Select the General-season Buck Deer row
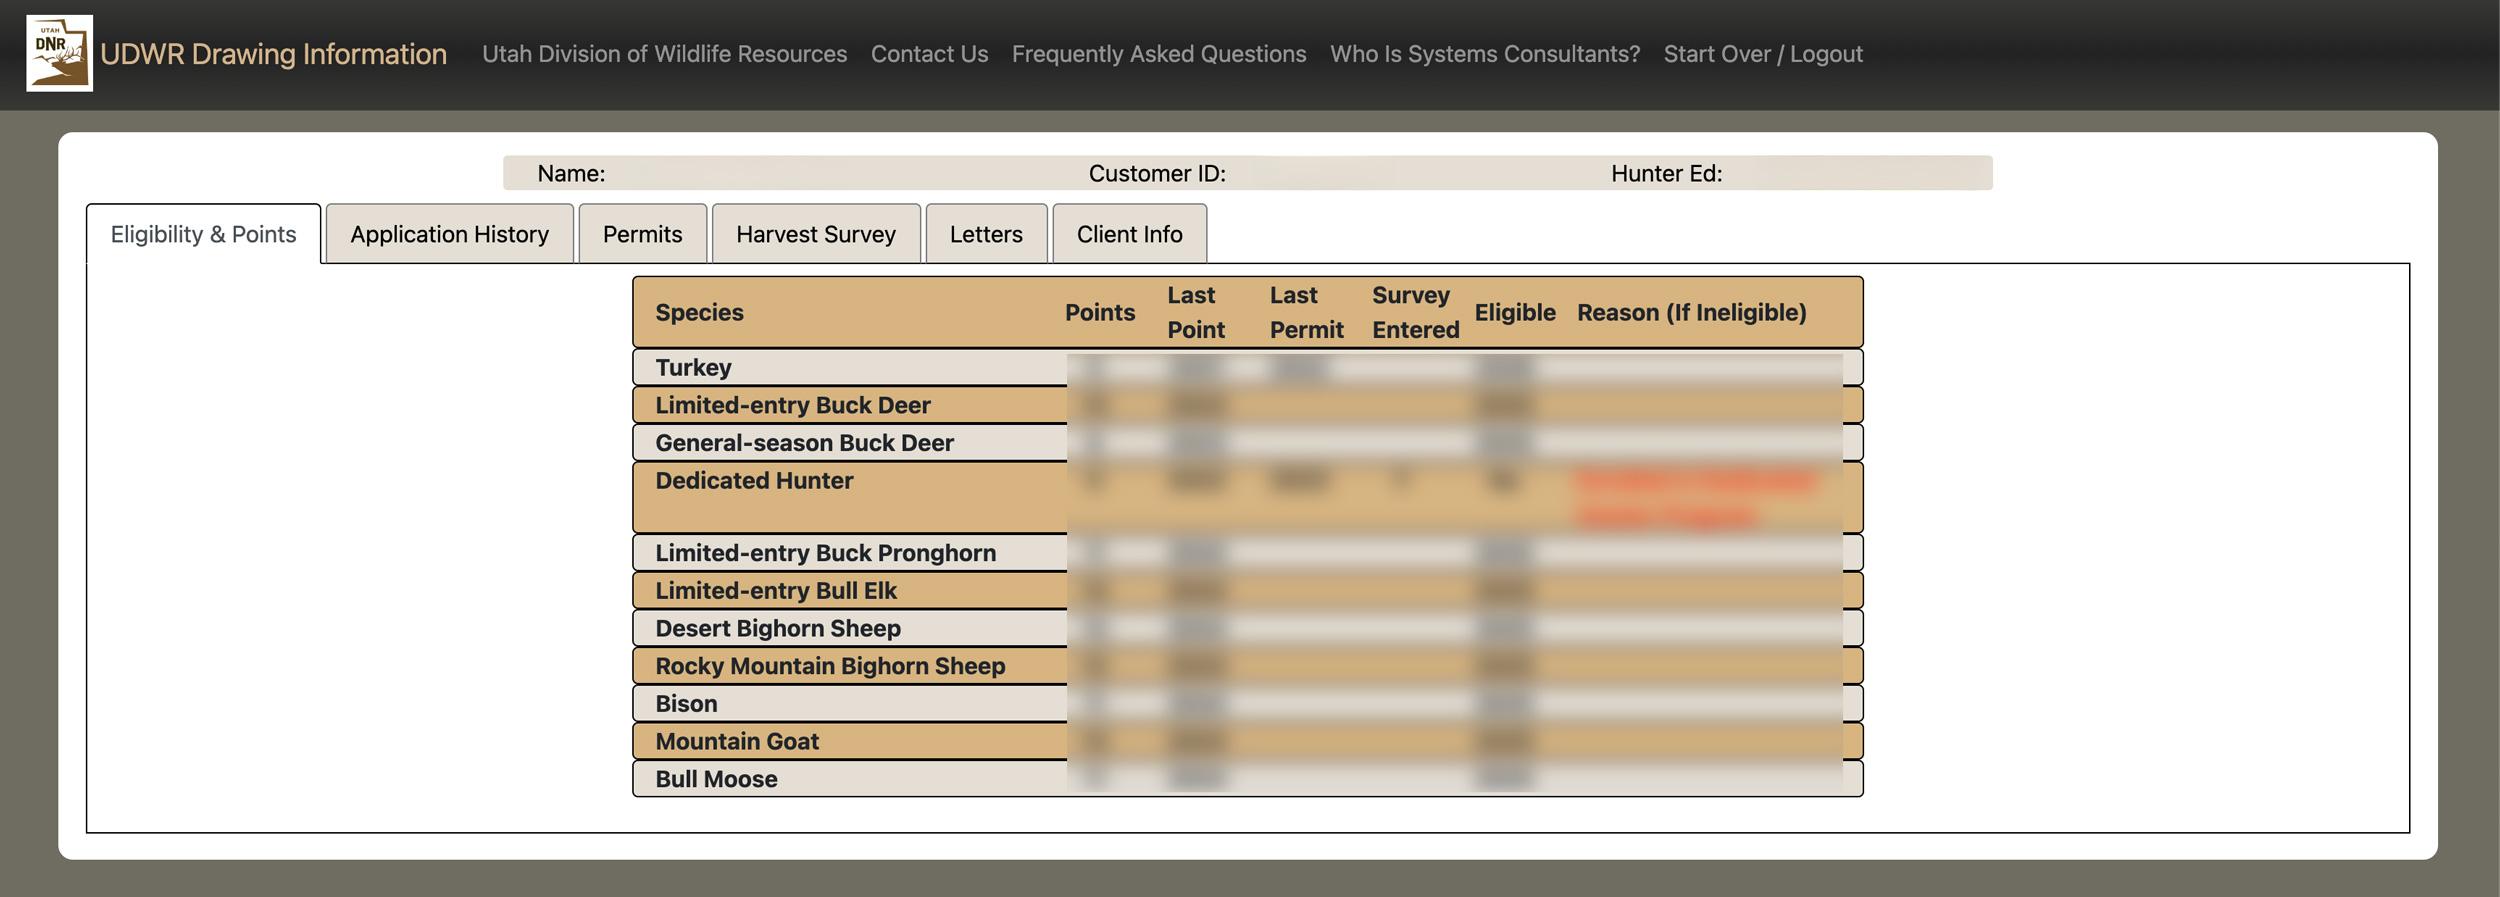The height and width of the screenshot is (897, 2500). [1248, 443]
